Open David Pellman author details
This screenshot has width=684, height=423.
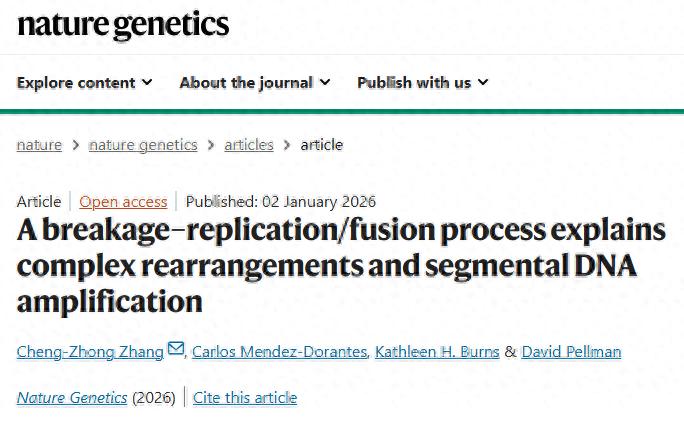point(572,351)
